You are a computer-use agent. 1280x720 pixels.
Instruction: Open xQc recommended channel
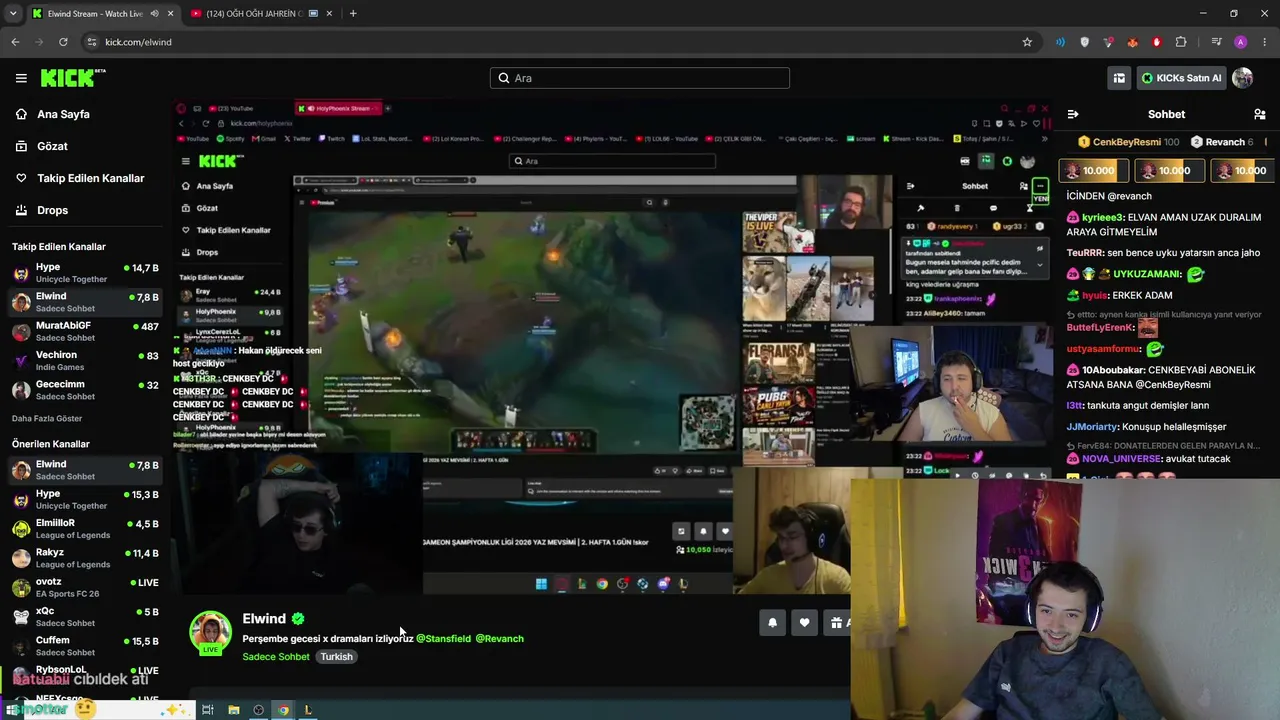pyautogui.click(x=85, y=616)
